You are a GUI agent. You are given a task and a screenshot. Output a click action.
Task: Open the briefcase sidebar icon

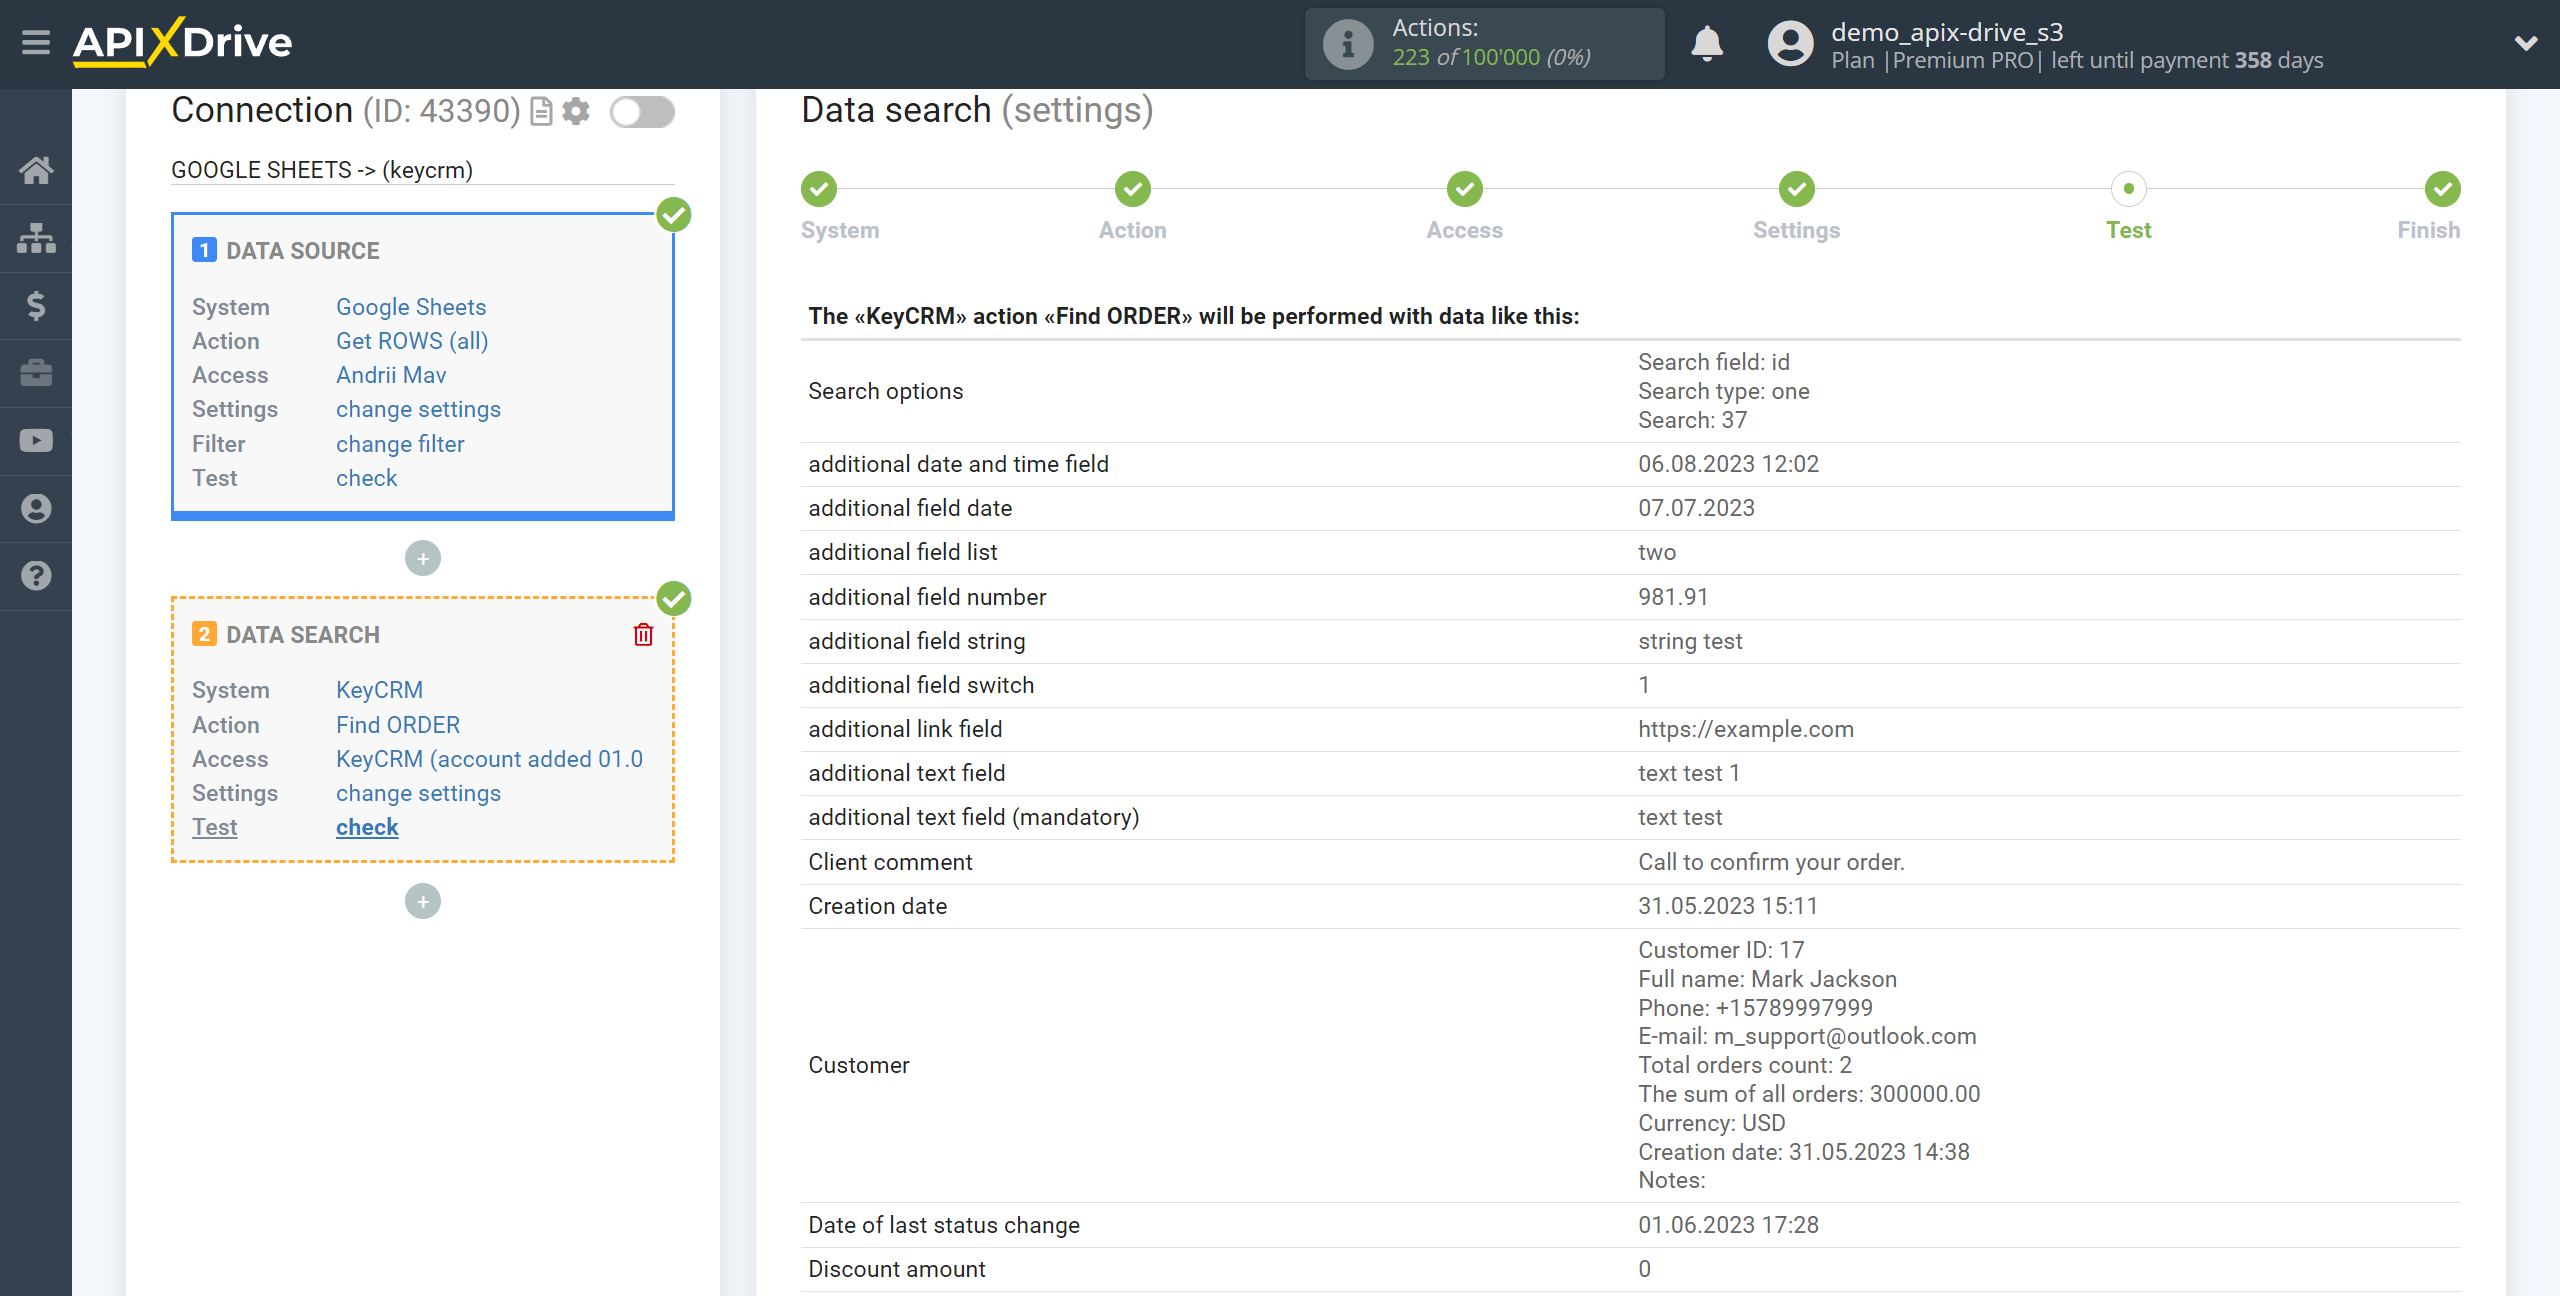click(x=36, y=373)
